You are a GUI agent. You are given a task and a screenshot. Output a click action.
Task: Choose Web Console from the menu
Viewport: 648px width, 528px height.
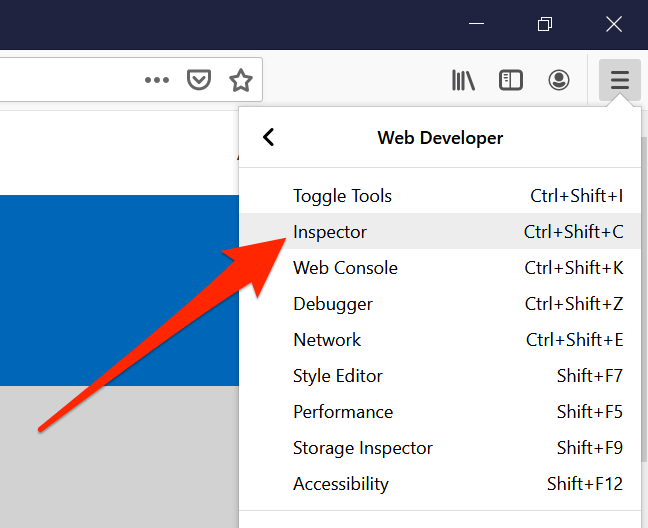click(x=345, y=268)
